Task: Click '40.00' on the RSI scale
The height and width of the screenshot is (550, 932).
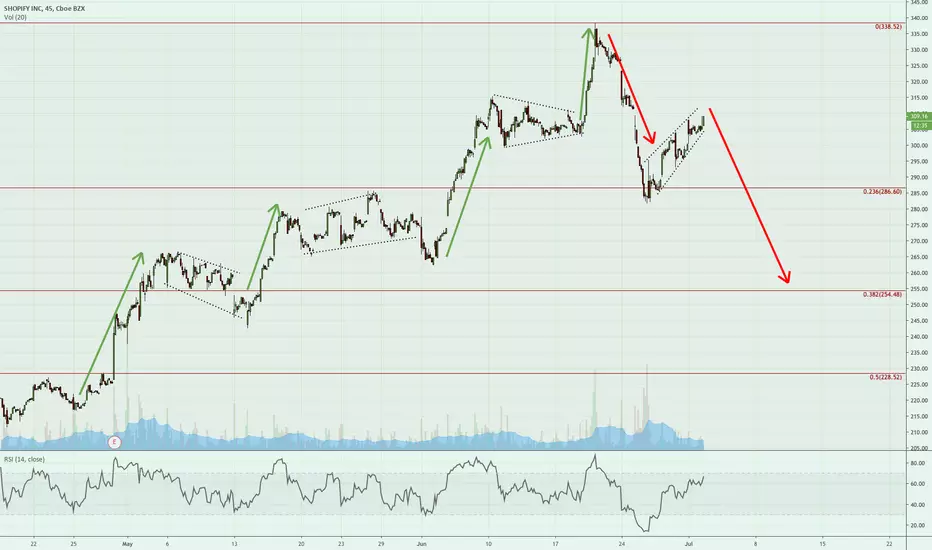Action: (918, 504)
